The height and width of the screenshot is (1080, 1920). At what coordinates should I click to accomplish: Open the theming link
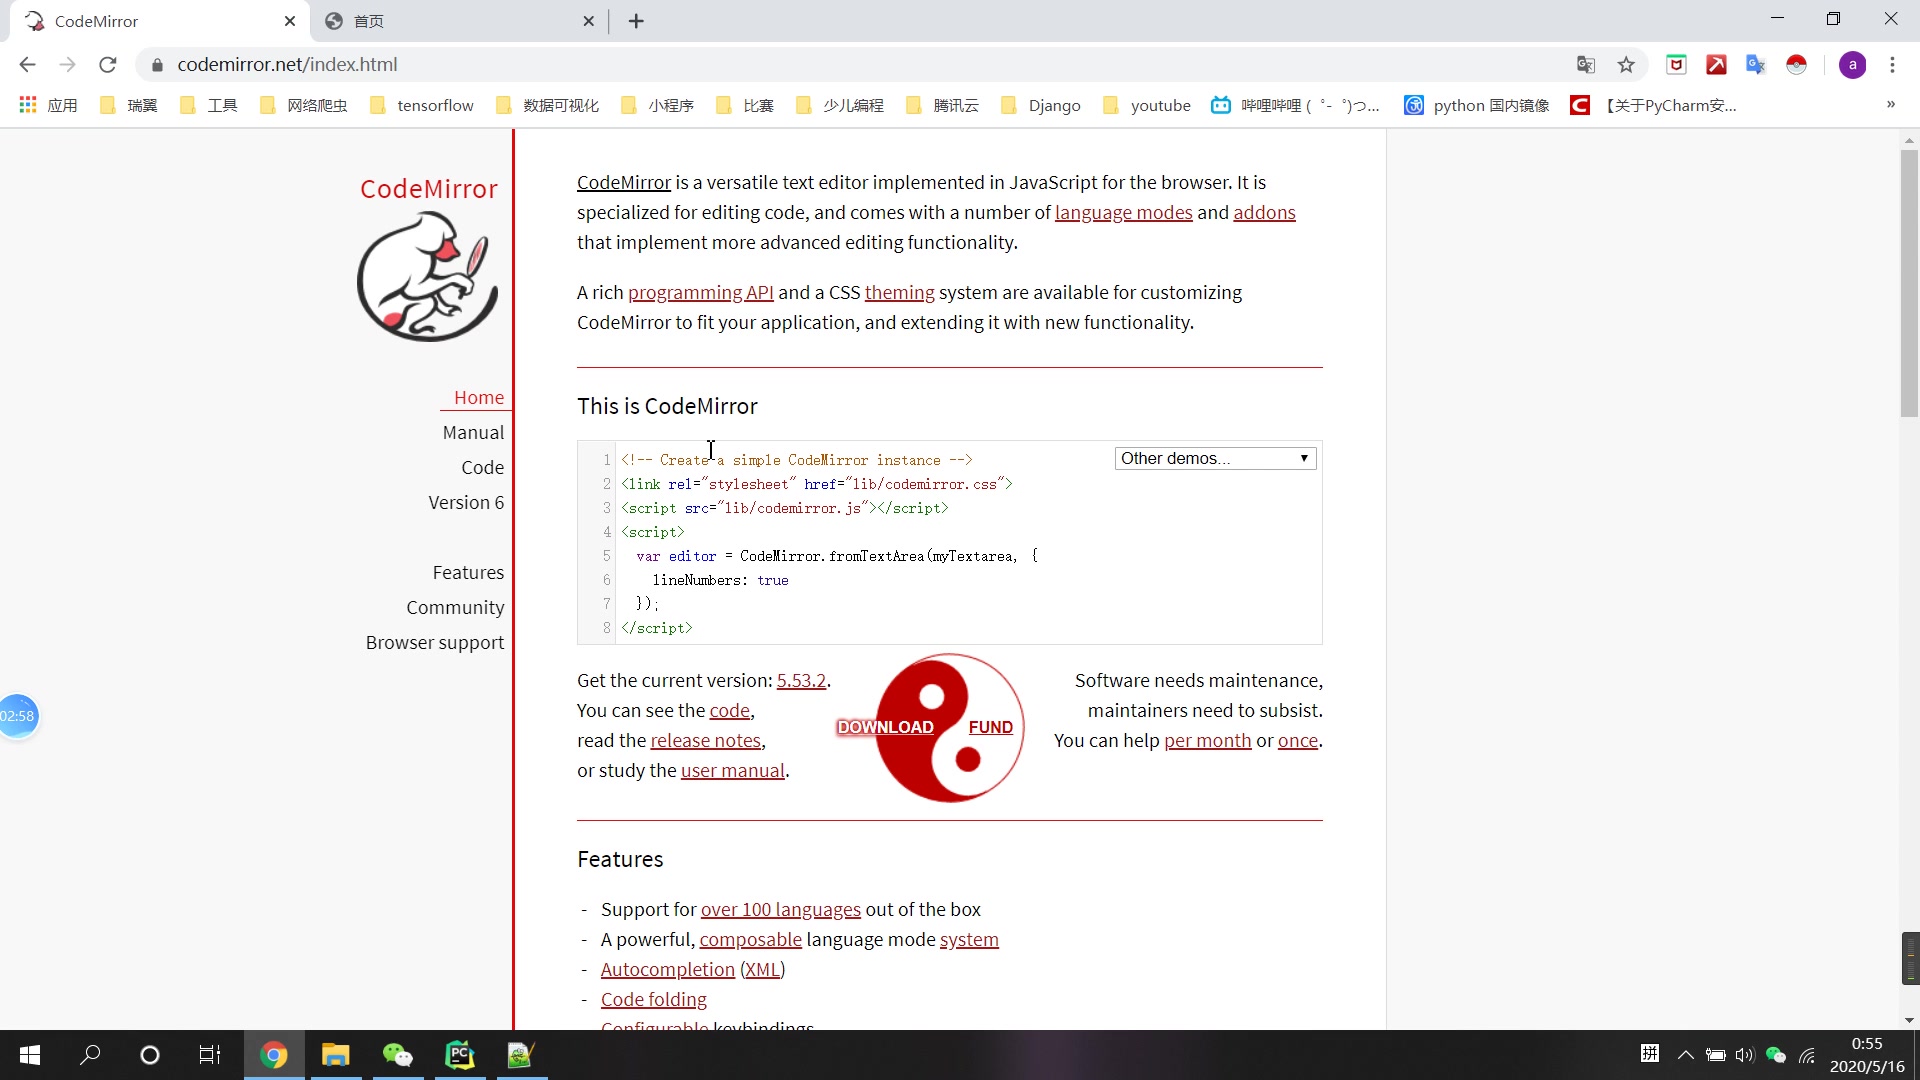pos(899,292)
